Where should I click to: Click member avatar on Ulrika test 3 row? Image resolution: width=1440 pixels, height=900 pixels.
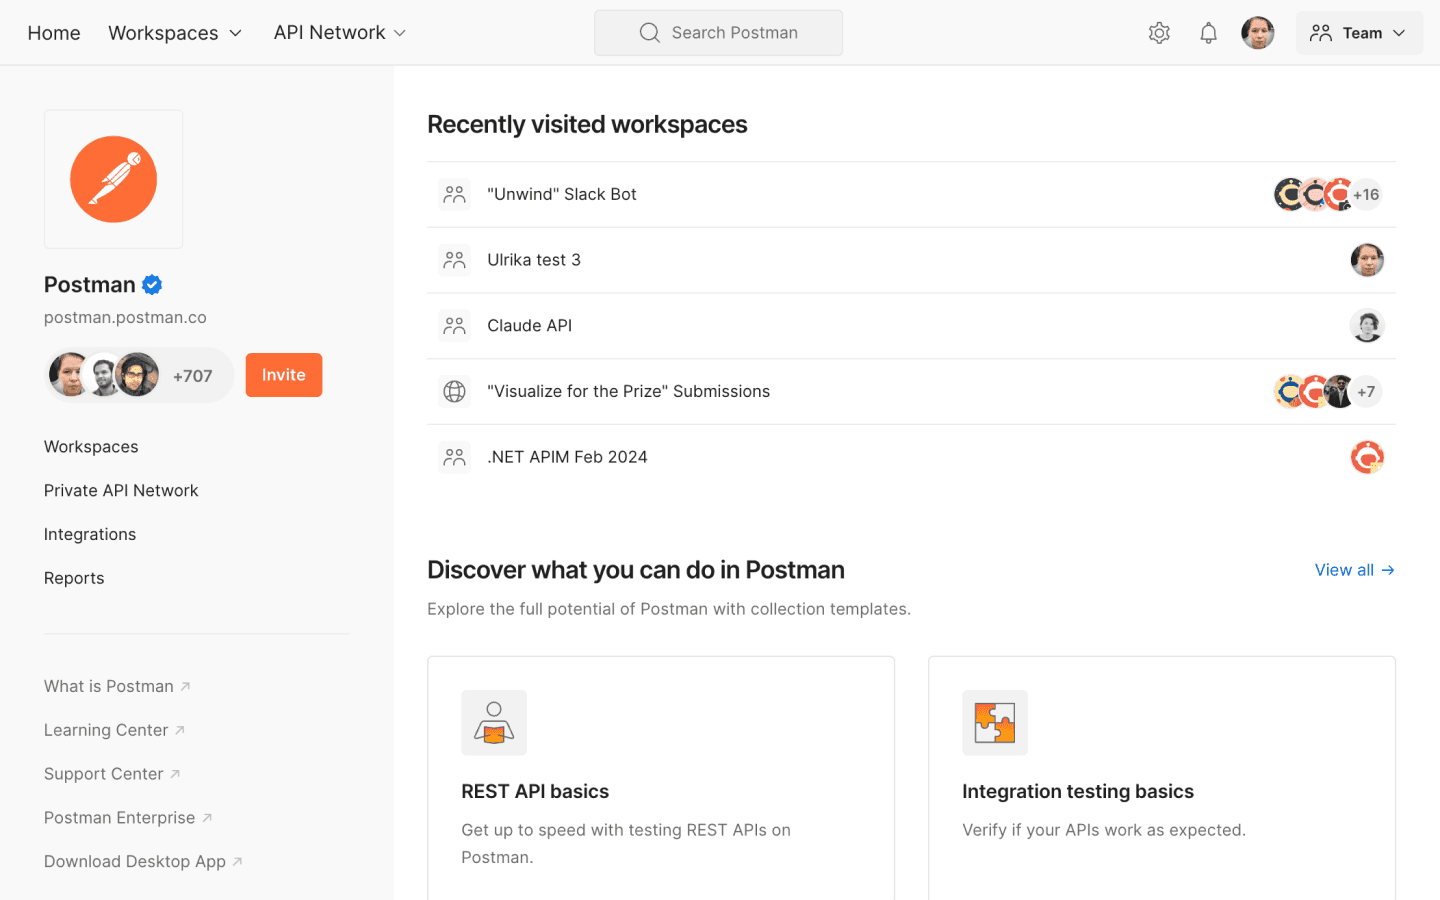point(1367,260)
